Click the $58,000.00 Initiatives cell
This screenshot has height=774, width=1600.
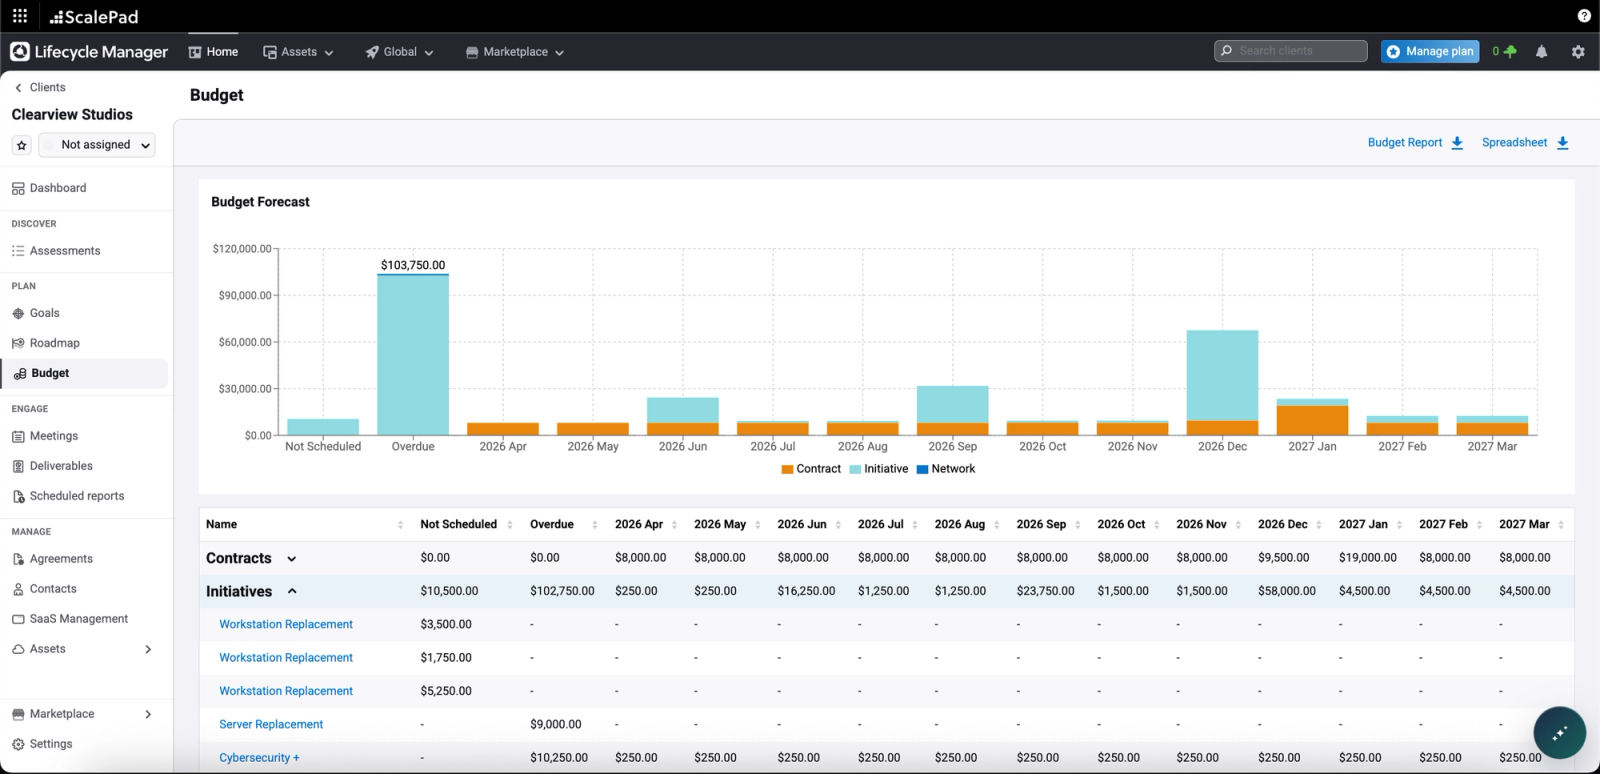point(1287,591)
